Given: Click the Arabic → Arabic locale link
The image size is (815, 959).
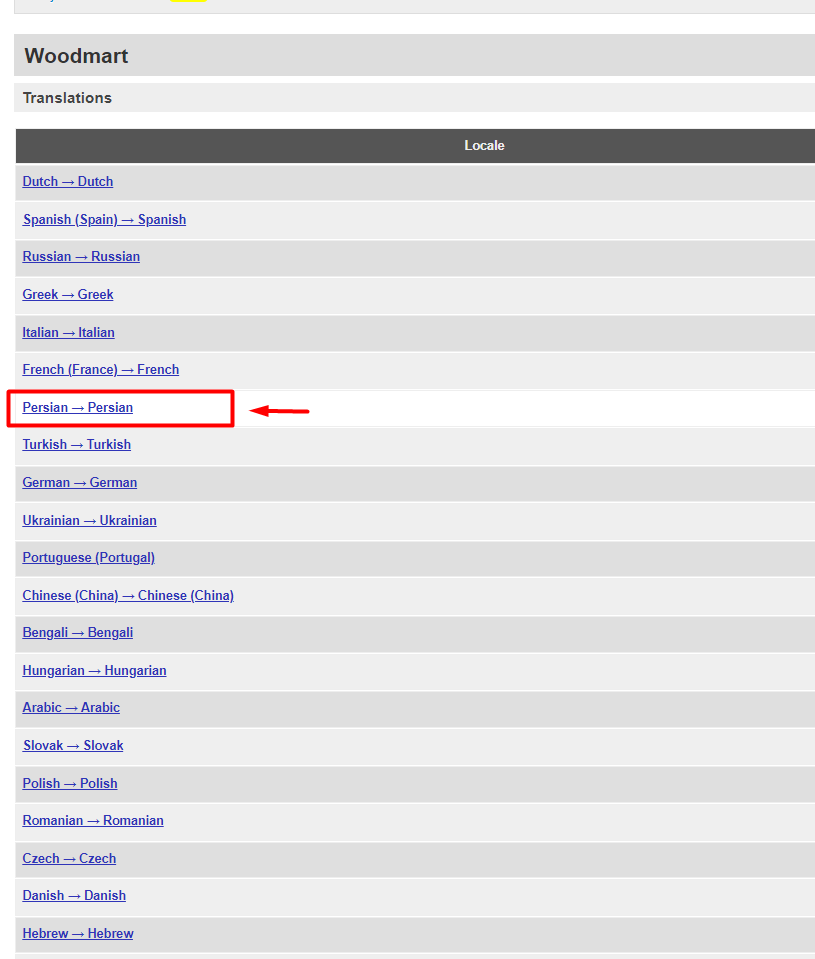Looking at the screenshot, I should click(x=71, y=708).
